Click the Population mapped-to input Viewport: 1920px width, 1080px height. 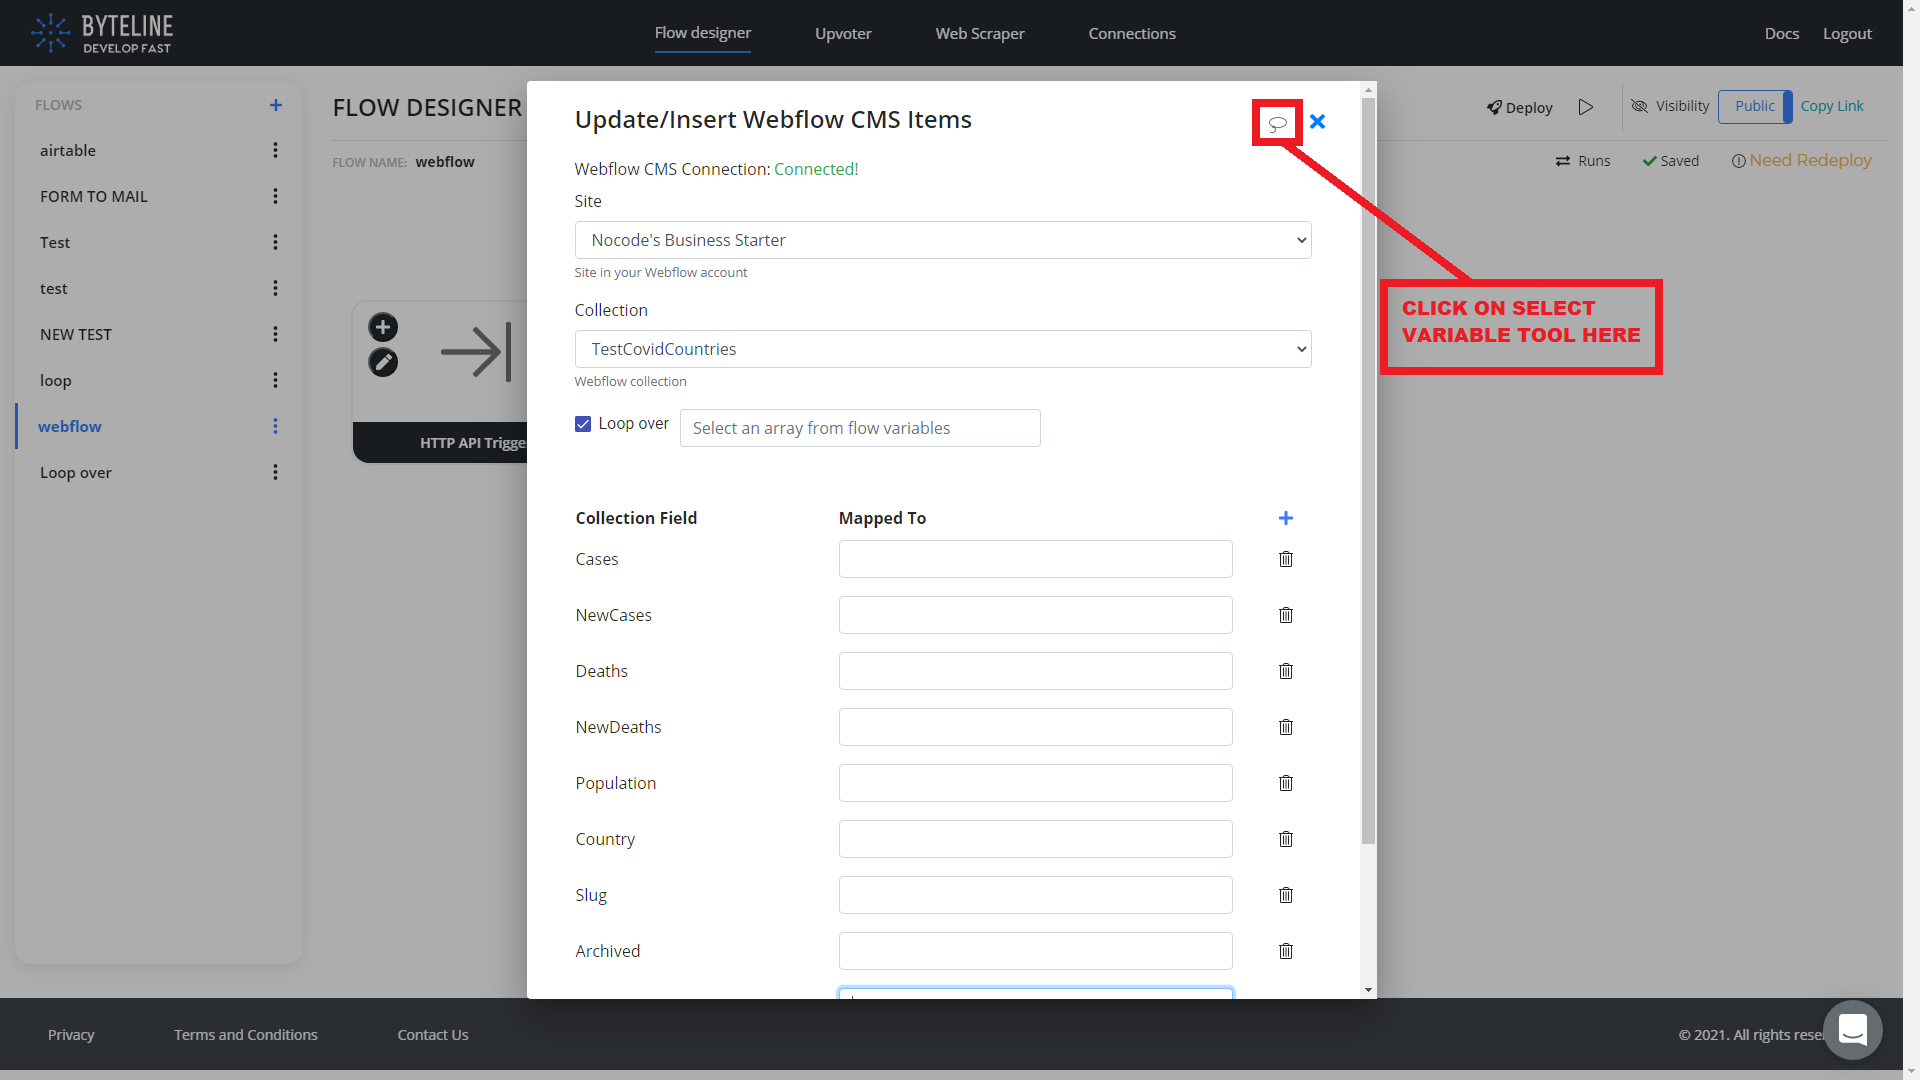(x=1035, y=783)
